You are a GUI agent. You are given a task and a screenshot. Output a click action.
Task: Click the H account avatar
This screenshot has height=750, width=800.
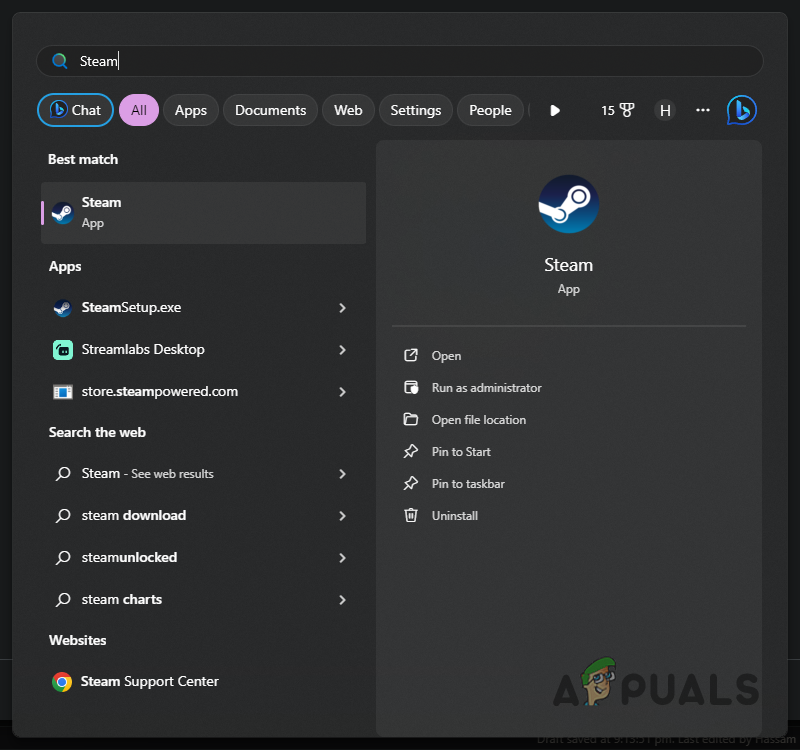point(665,110)
